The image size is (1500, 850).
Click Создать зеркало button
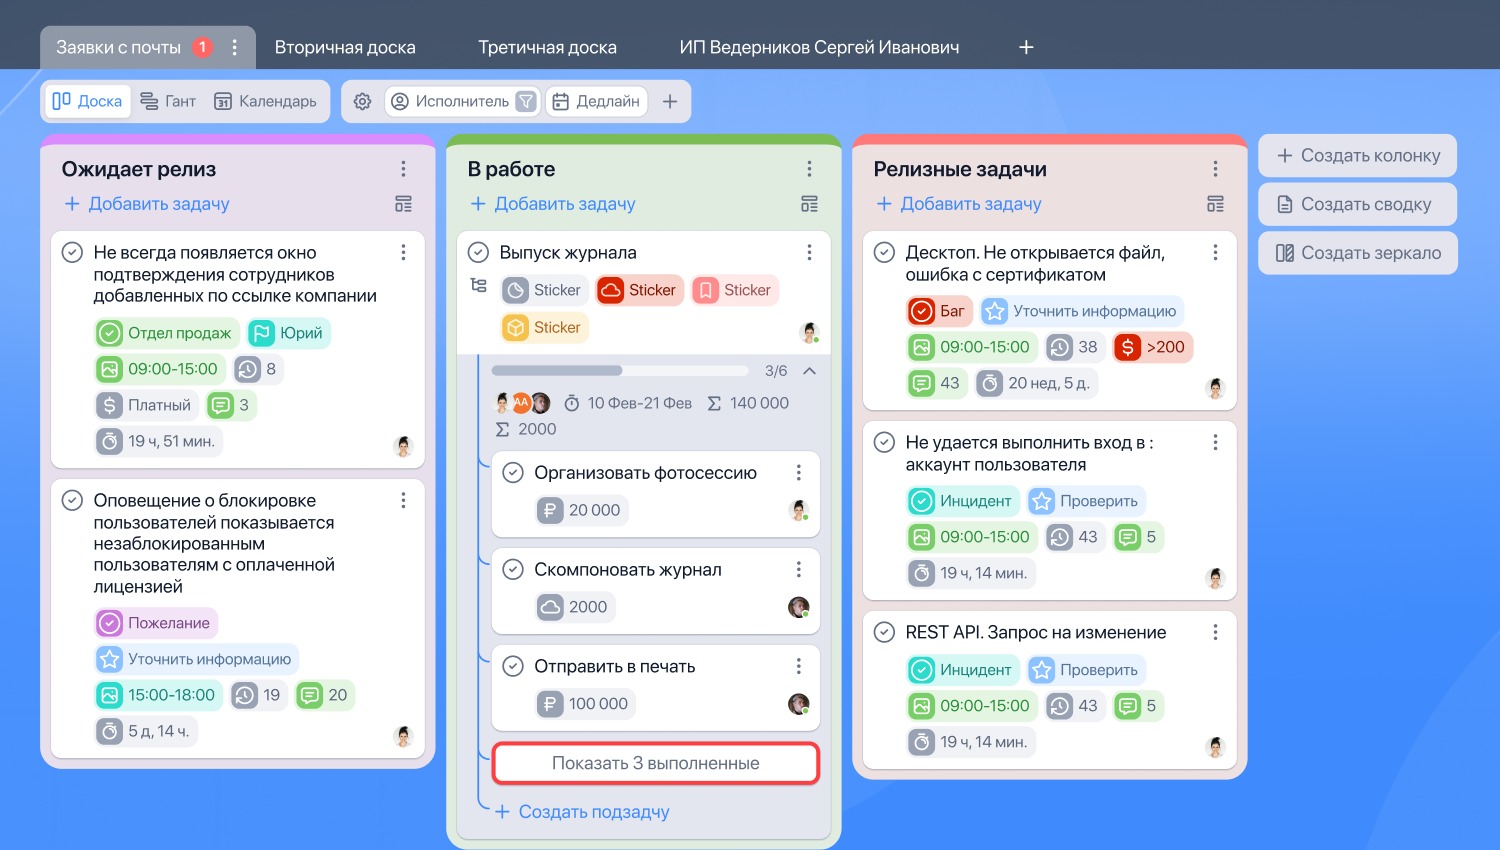click(x=1358, y=253)
